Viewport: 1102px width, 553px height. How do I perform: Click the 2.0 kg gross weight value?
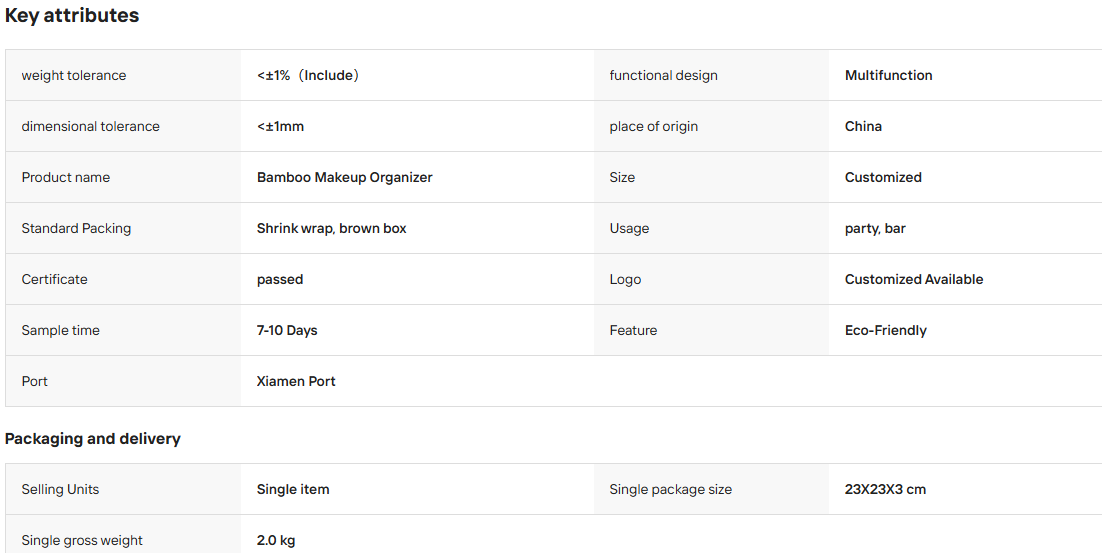[276, 540]
